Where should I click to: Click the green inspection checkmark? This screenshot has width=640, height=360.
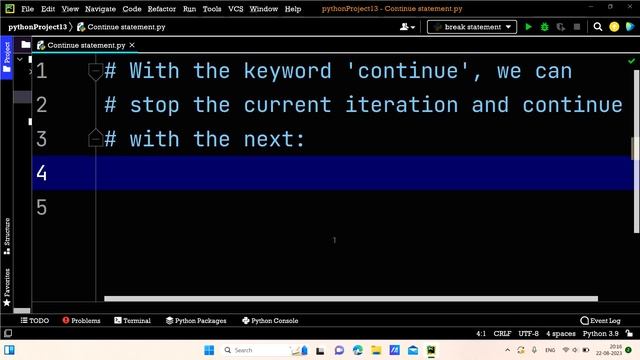pyautogui.click(x=631, y=61)
